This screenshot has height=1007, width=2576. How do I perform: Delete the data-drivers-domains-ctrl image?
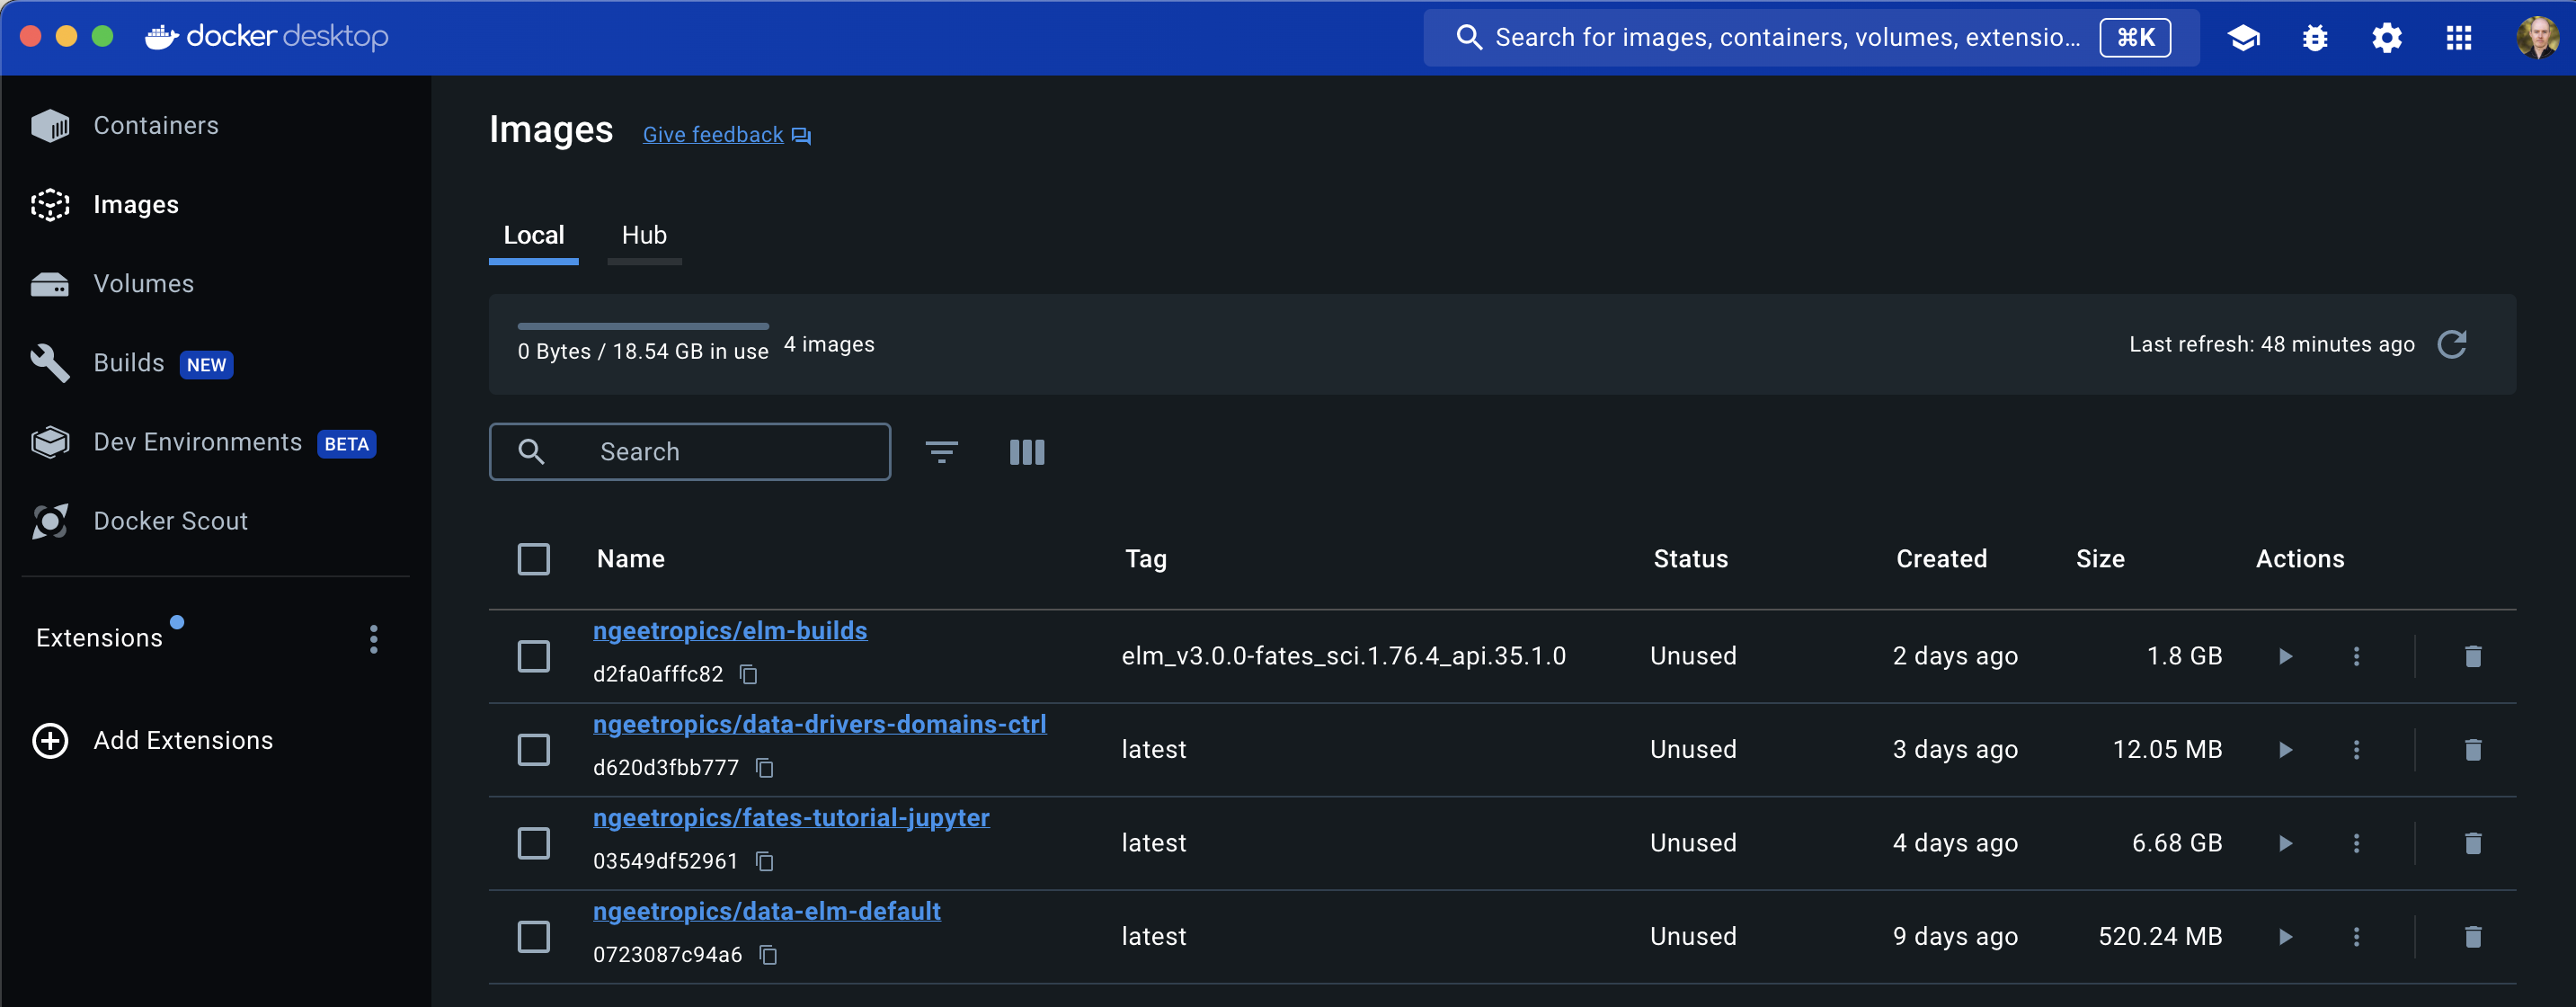[x=2473, y=750]
